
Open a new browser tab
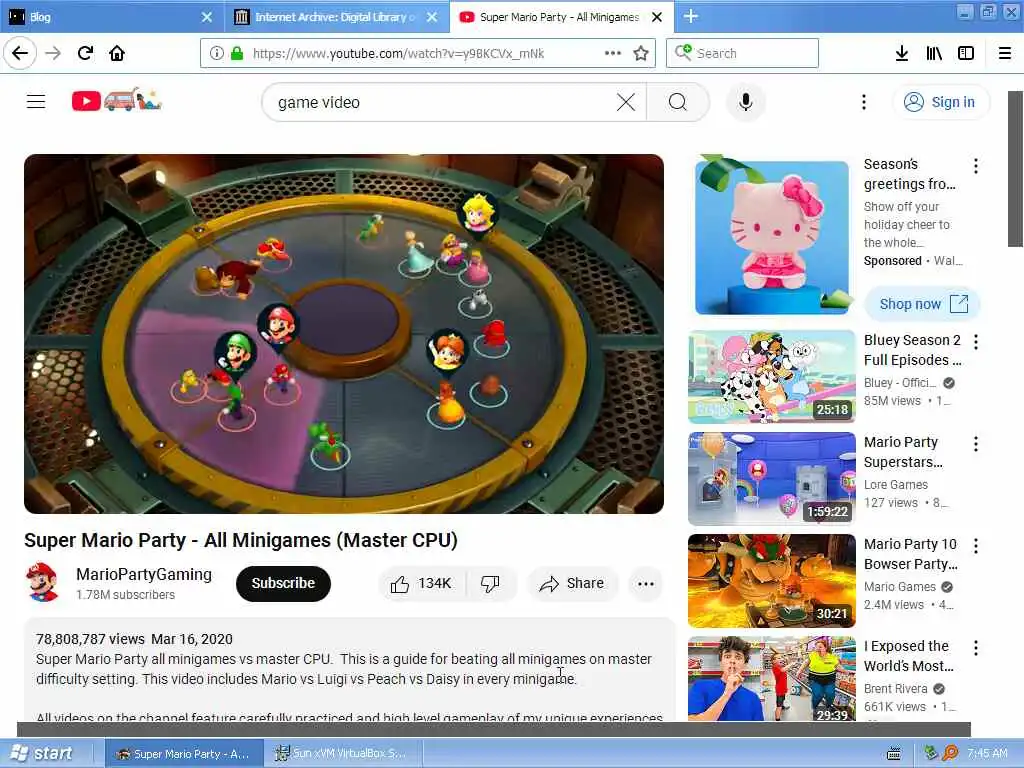point(690,16)
